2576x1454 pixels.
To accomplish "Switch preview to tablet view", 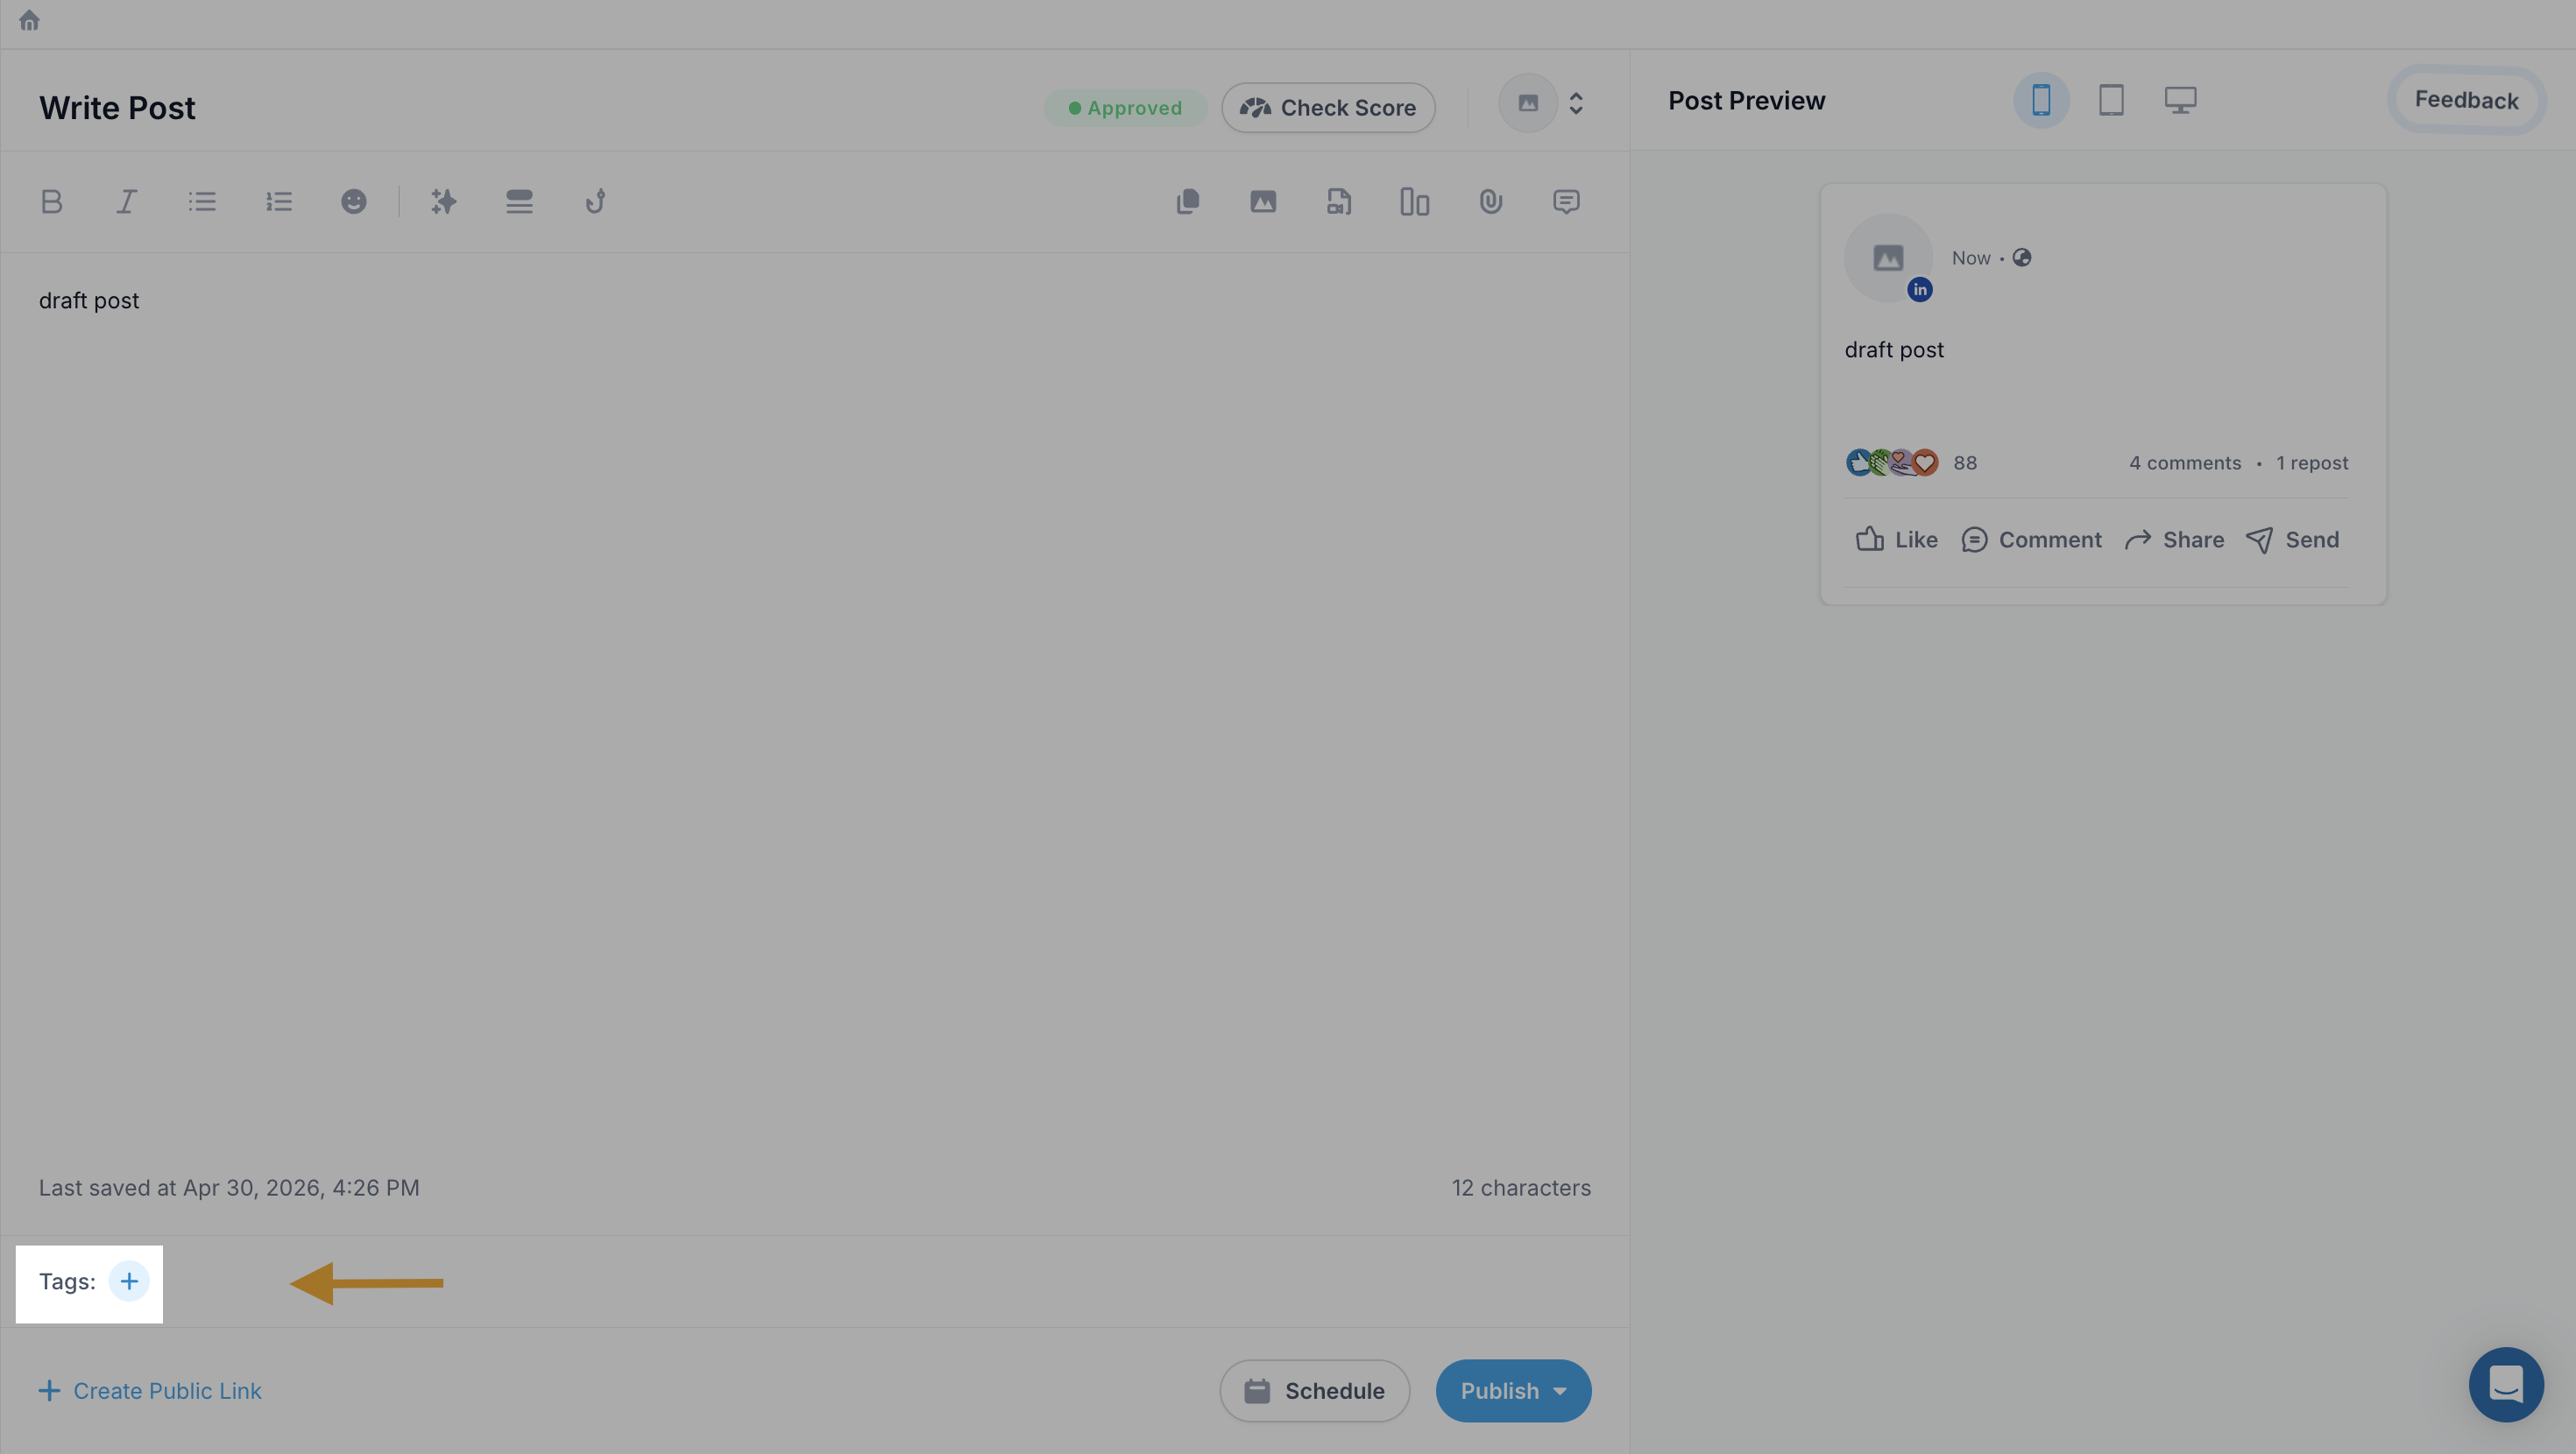I will [x=2111, y=100].
